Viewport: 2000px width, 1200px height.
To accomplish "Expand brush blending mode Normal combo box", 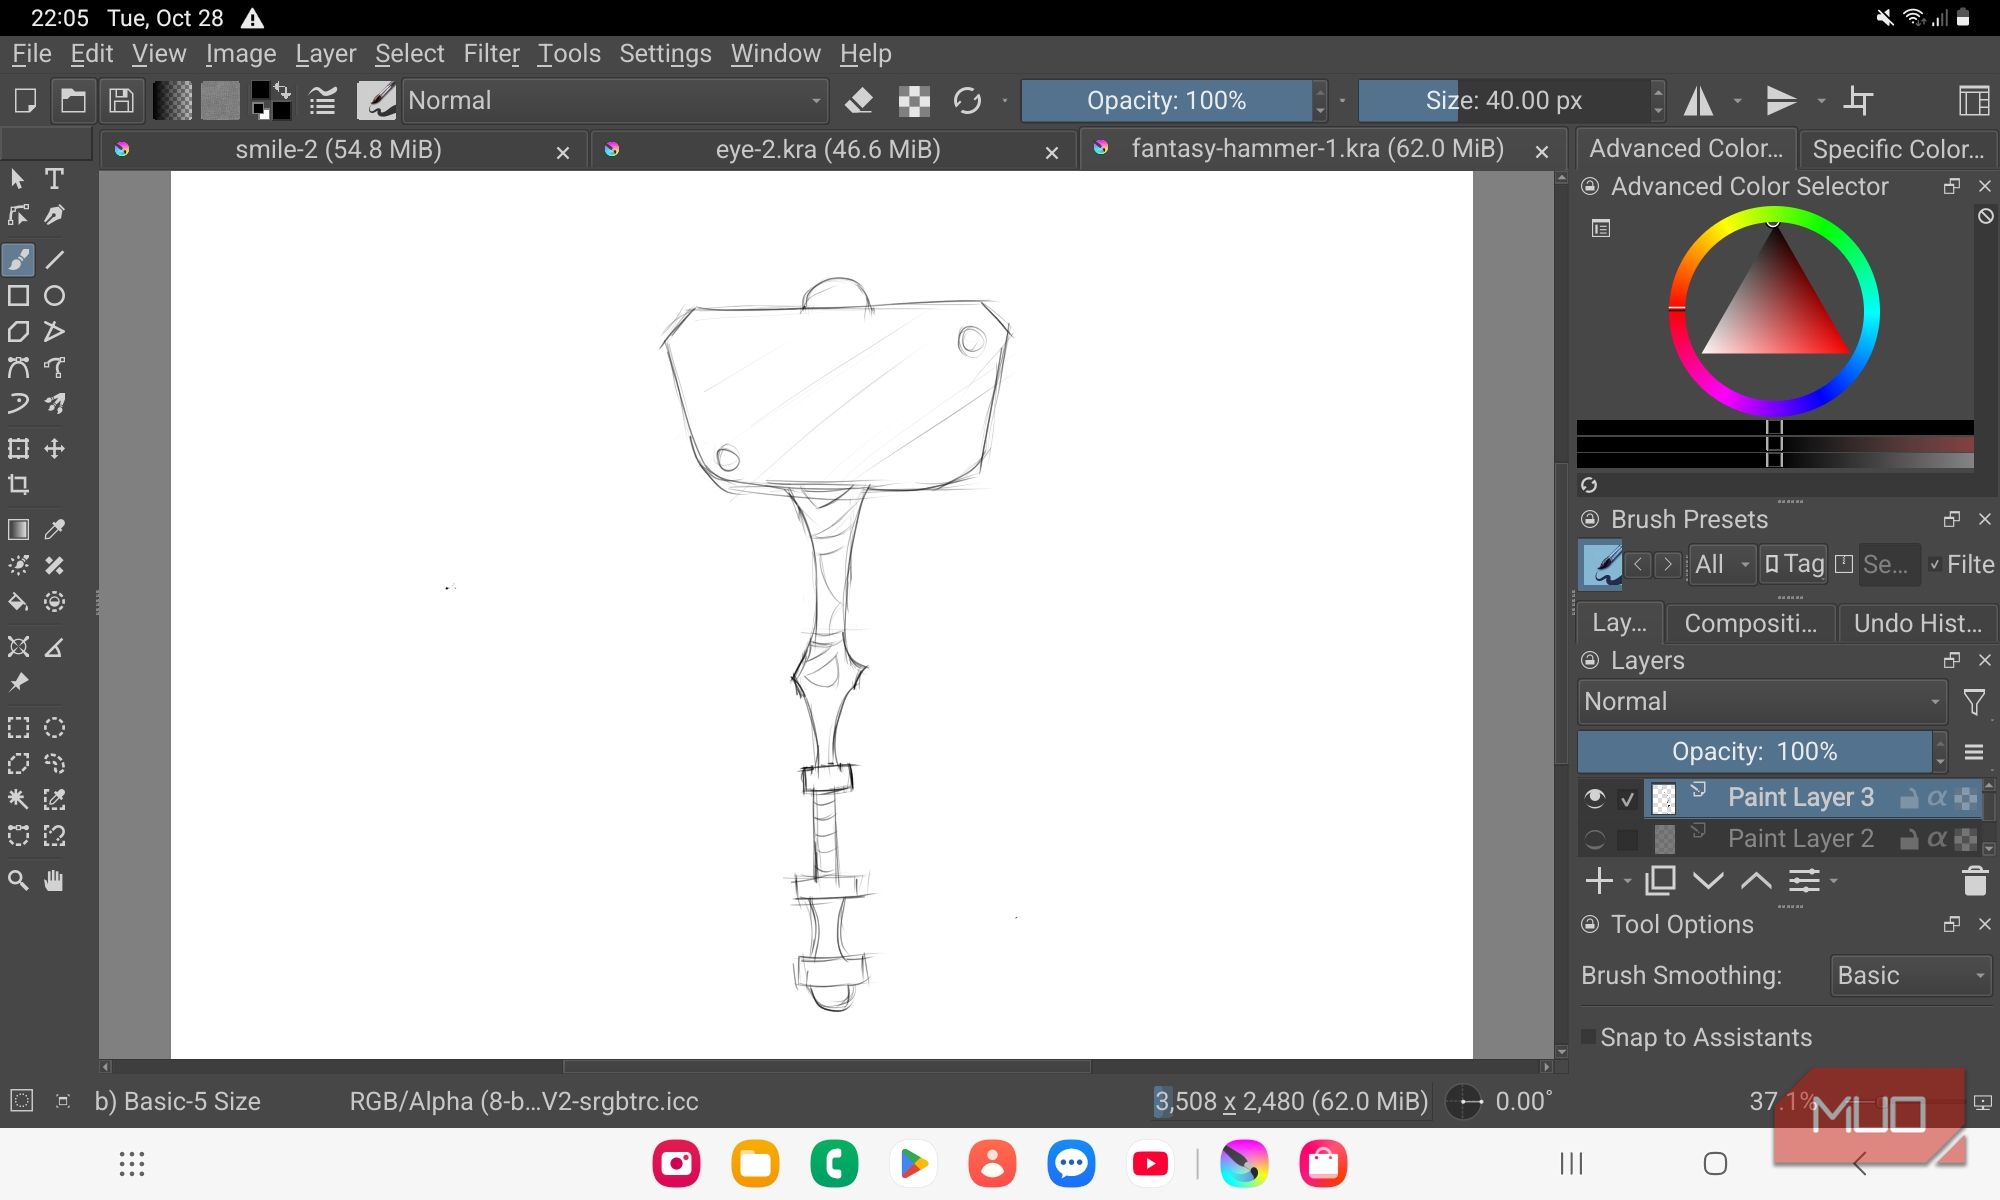I will [x=614, y=101].
